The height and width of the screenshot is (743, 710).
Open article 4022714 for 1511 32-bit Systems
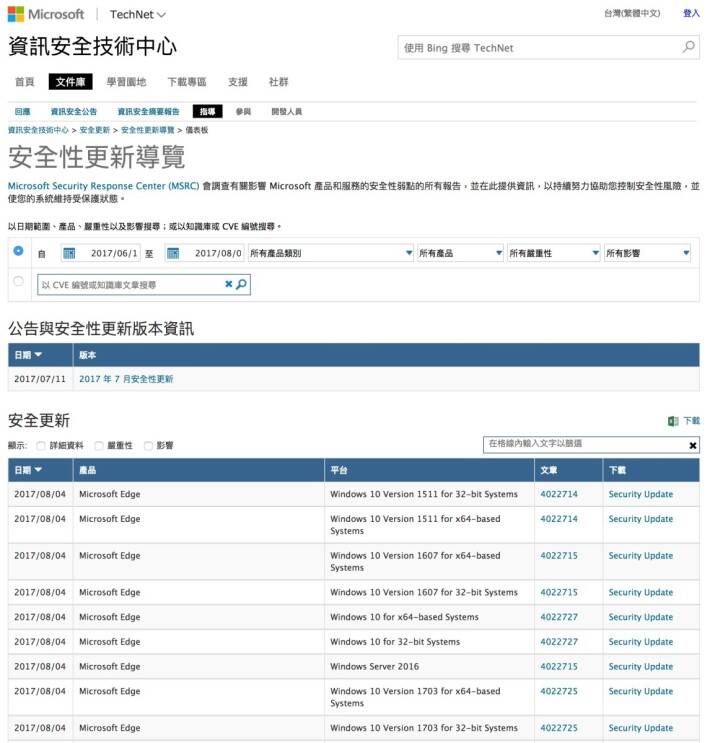click(559, 494)
